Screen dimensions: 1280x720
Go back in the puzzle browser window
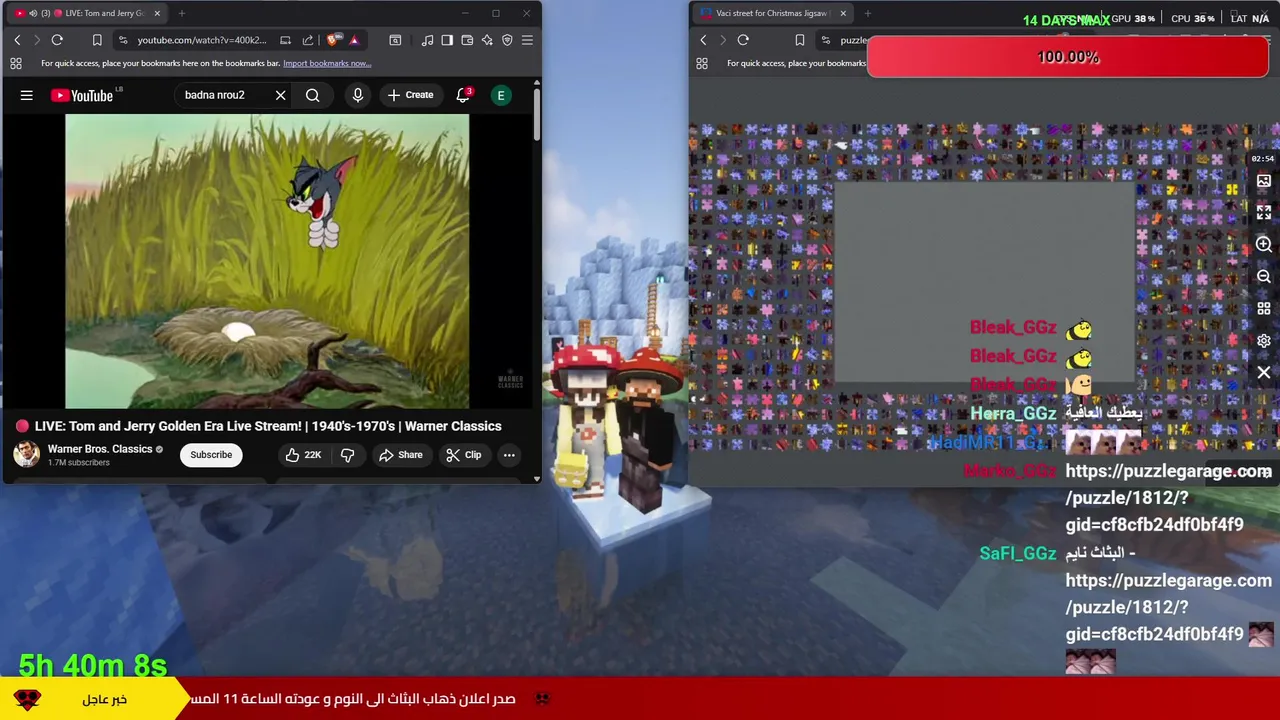point(703,40)
